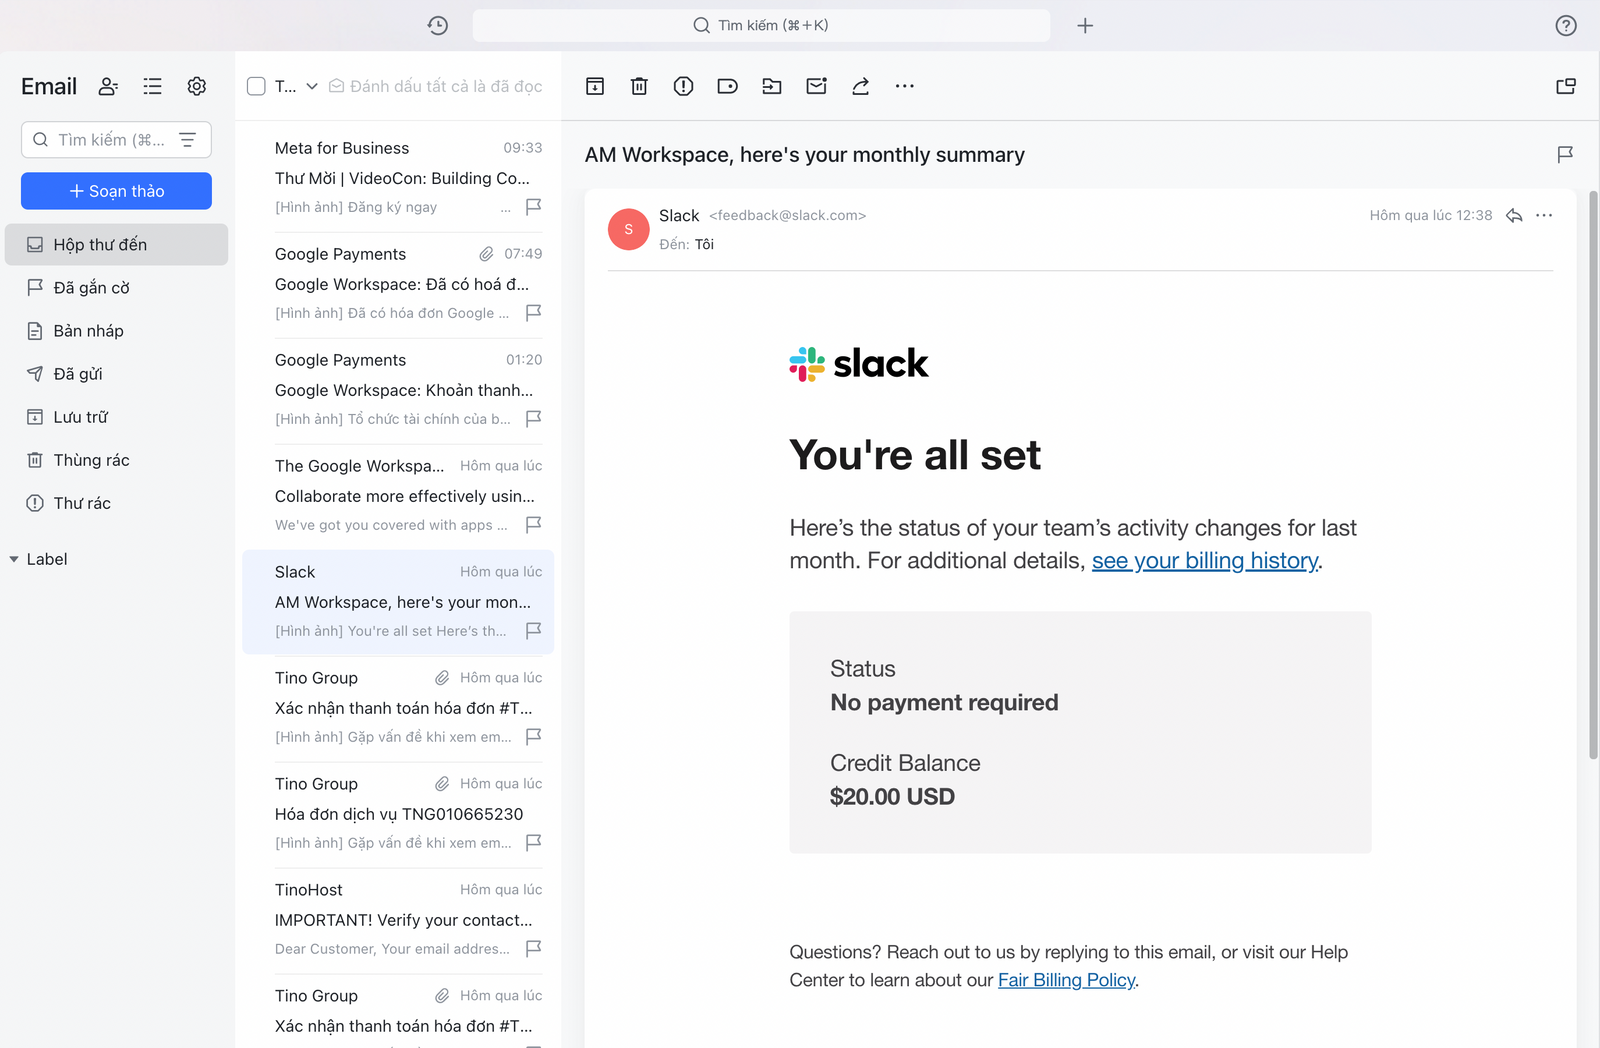Image resolution: width=1600 pixels, height=1048 pixels.
Task: Mark email as spam via exclamation icon
Action: click(x=683, y=86)
